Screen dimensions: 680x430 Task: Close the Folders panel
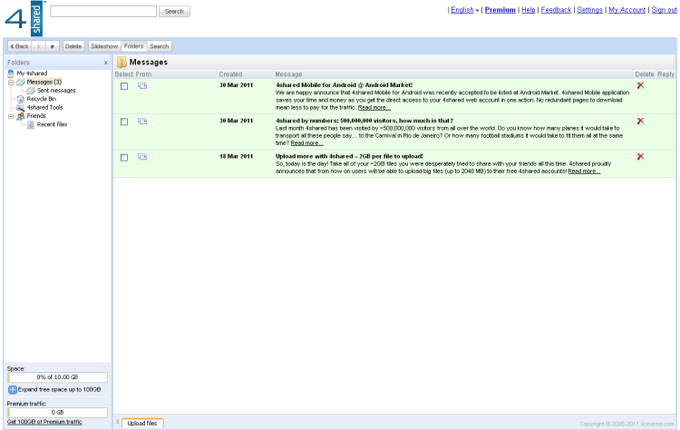[106, 63]
